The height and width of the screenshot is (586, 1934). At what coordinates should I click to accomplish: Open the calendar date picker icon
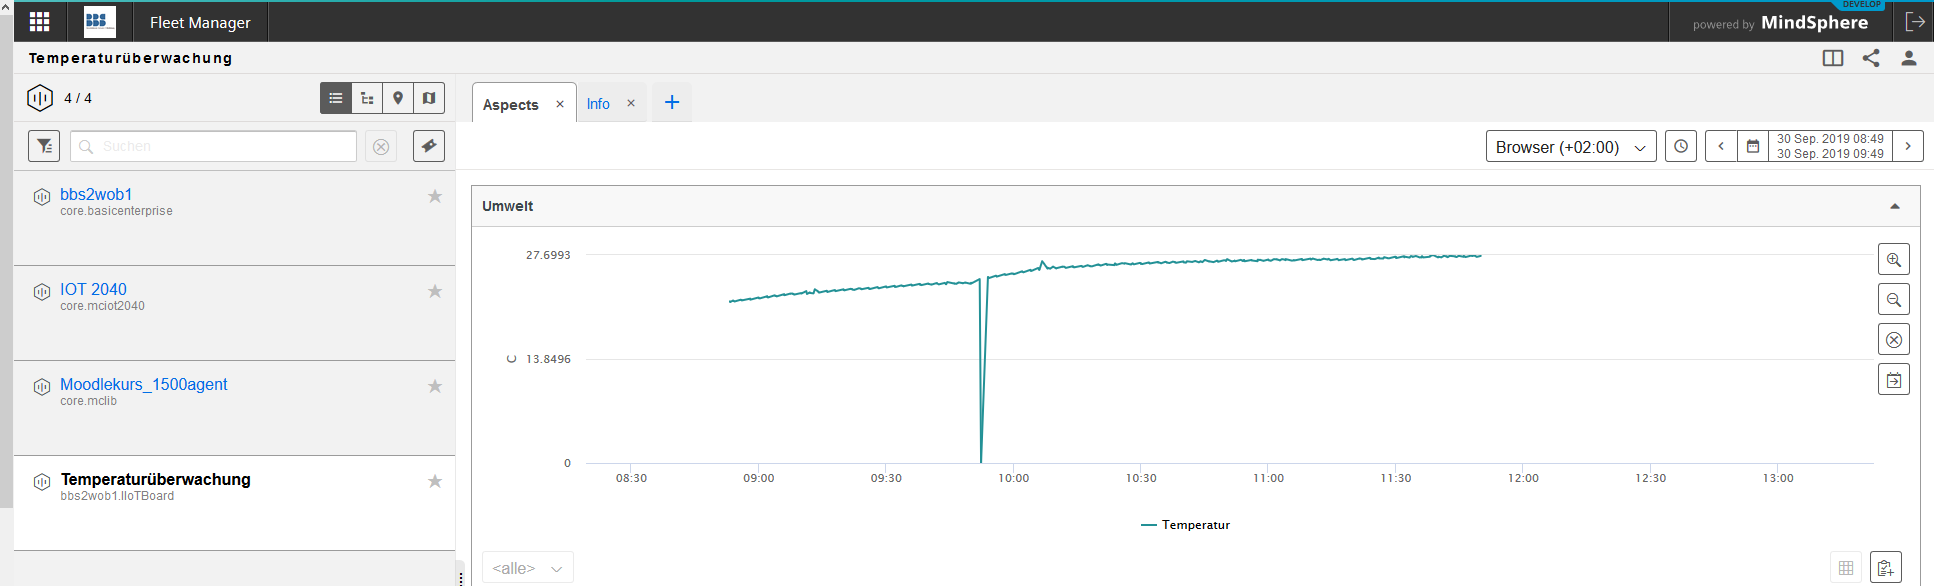[x=1753, y=146]
